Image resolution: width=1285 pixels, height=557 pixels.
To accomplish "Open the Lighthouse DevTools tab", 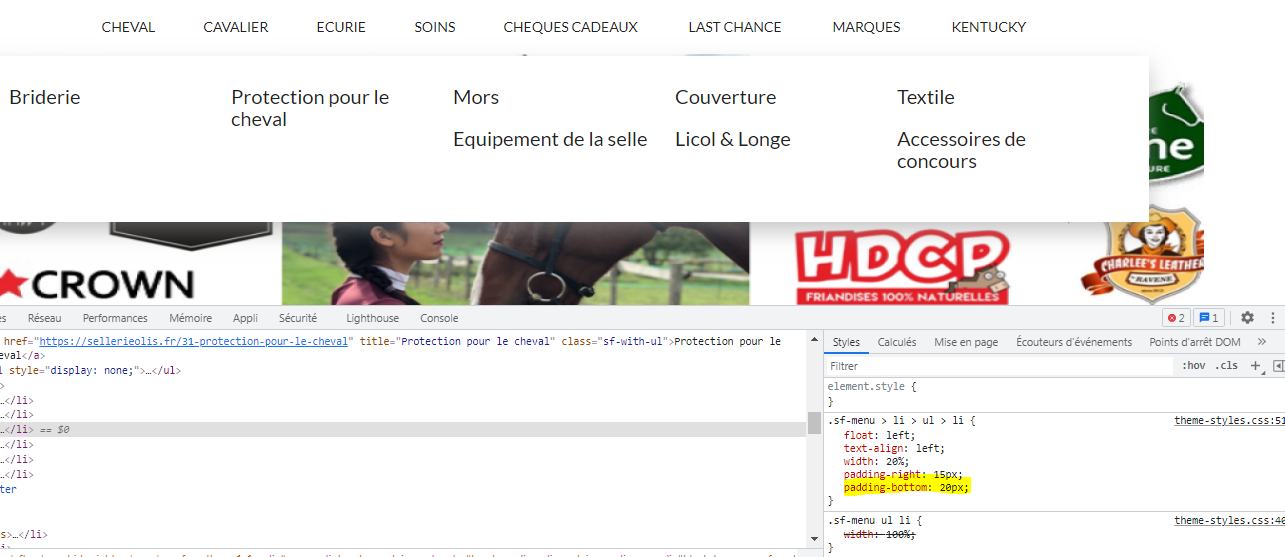I will click(372, 318).
